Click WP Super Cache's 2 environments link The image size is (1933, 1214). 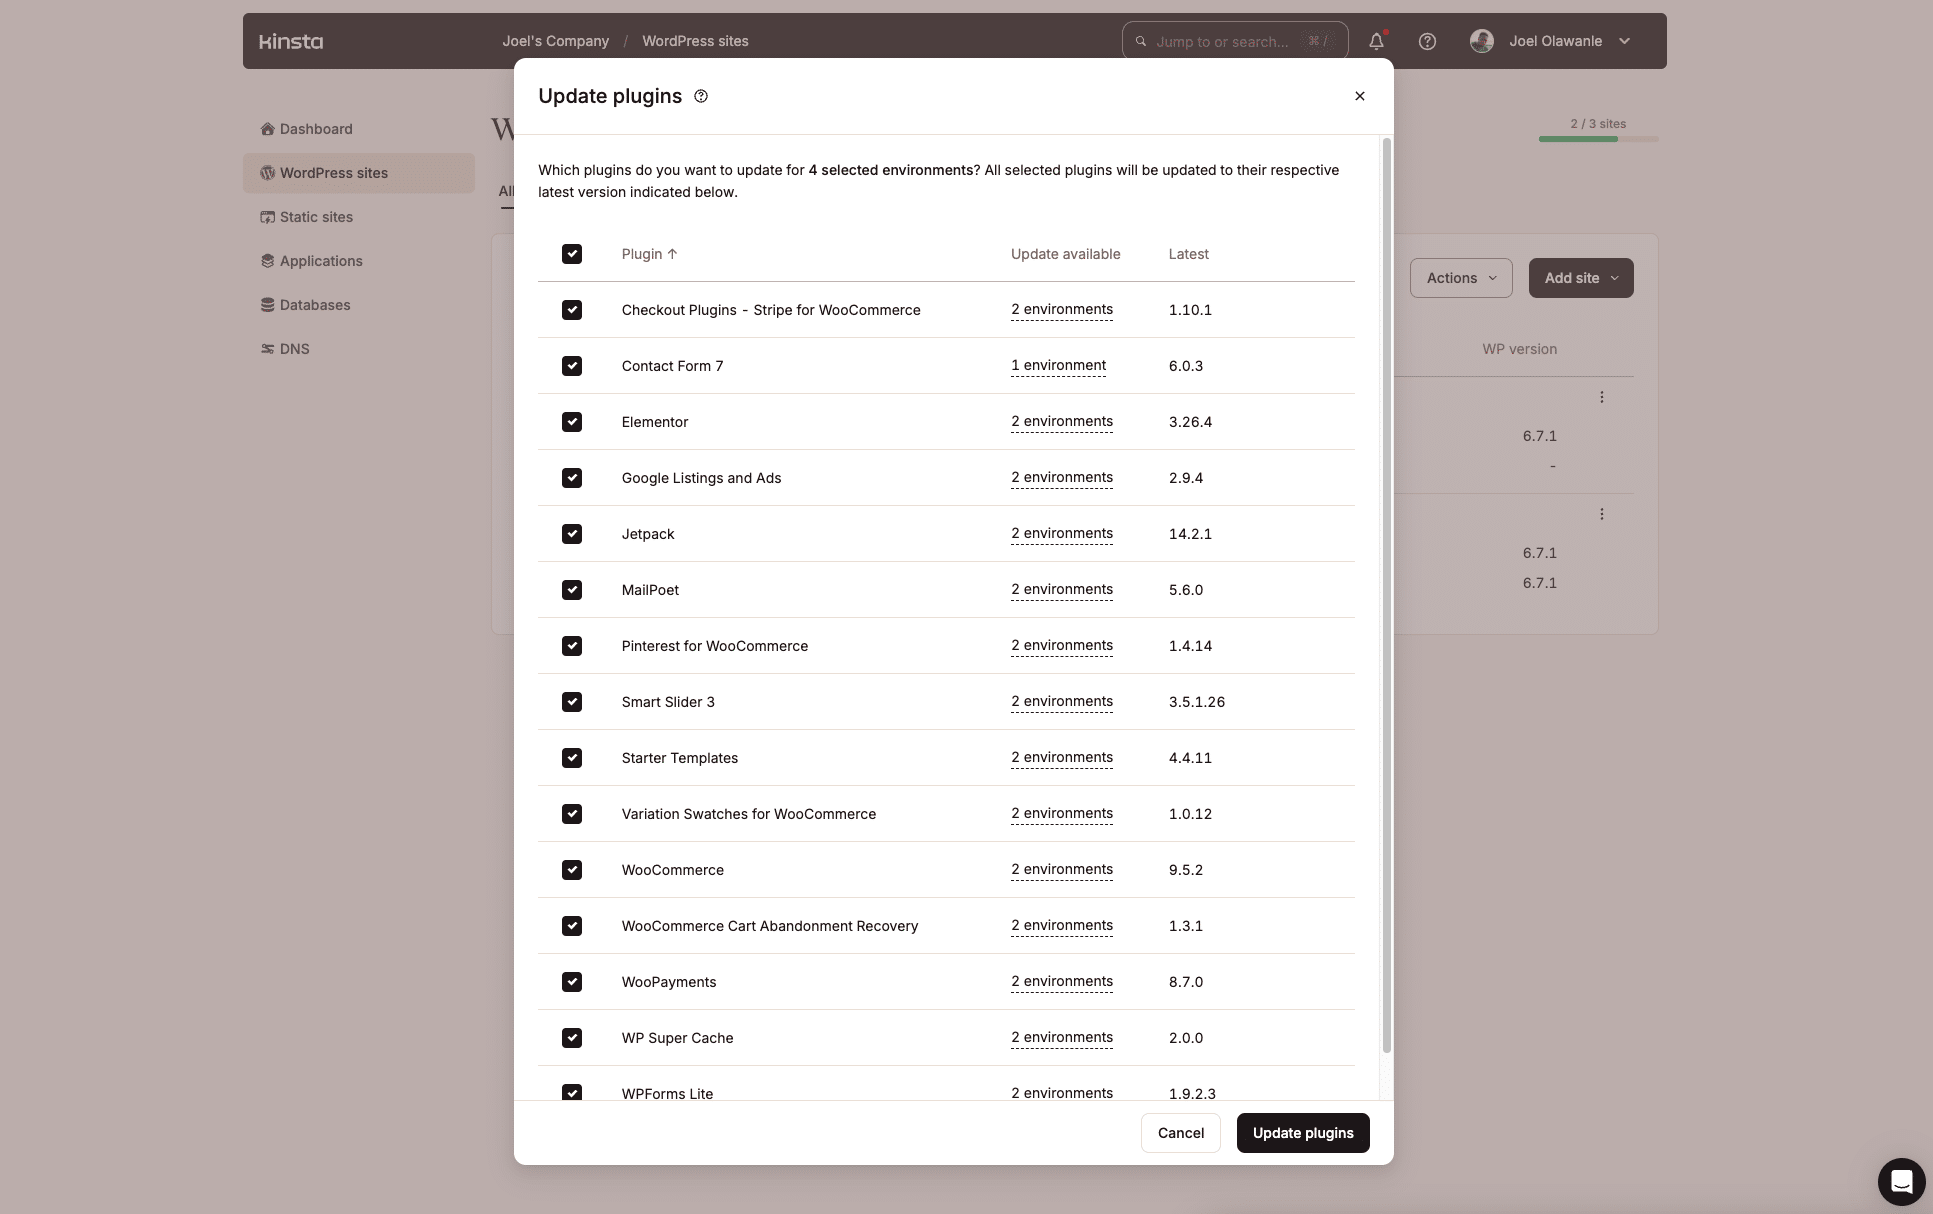[x=1061, y=1038]
